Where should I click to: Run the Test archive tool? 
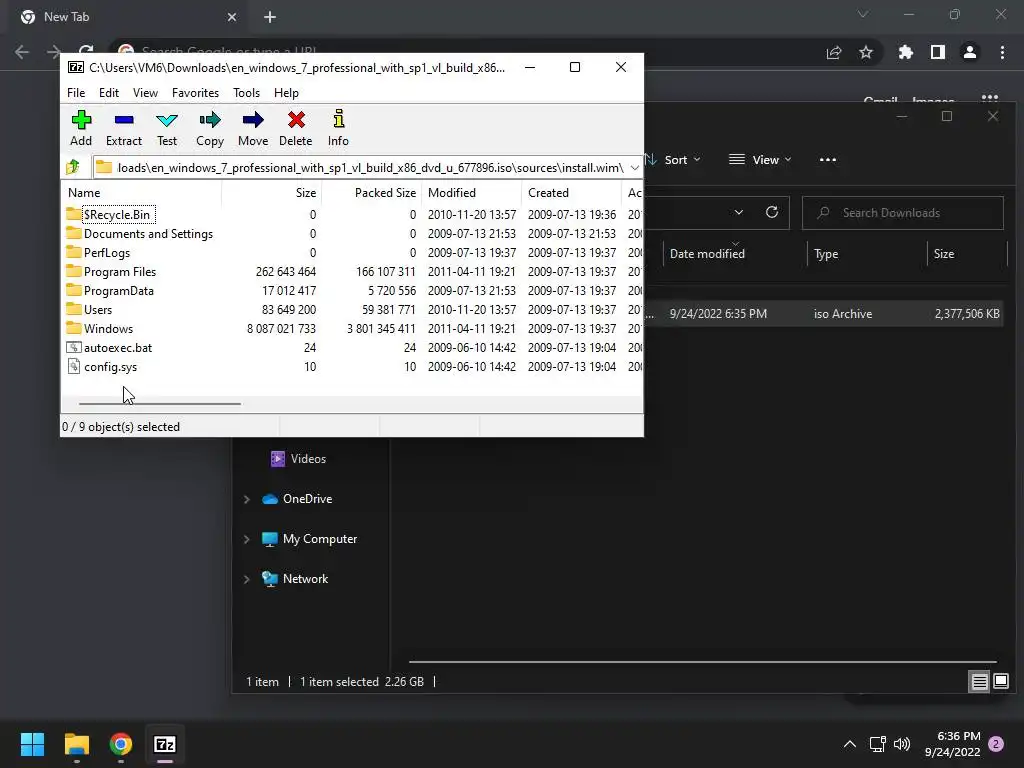[x=167, y=128]
